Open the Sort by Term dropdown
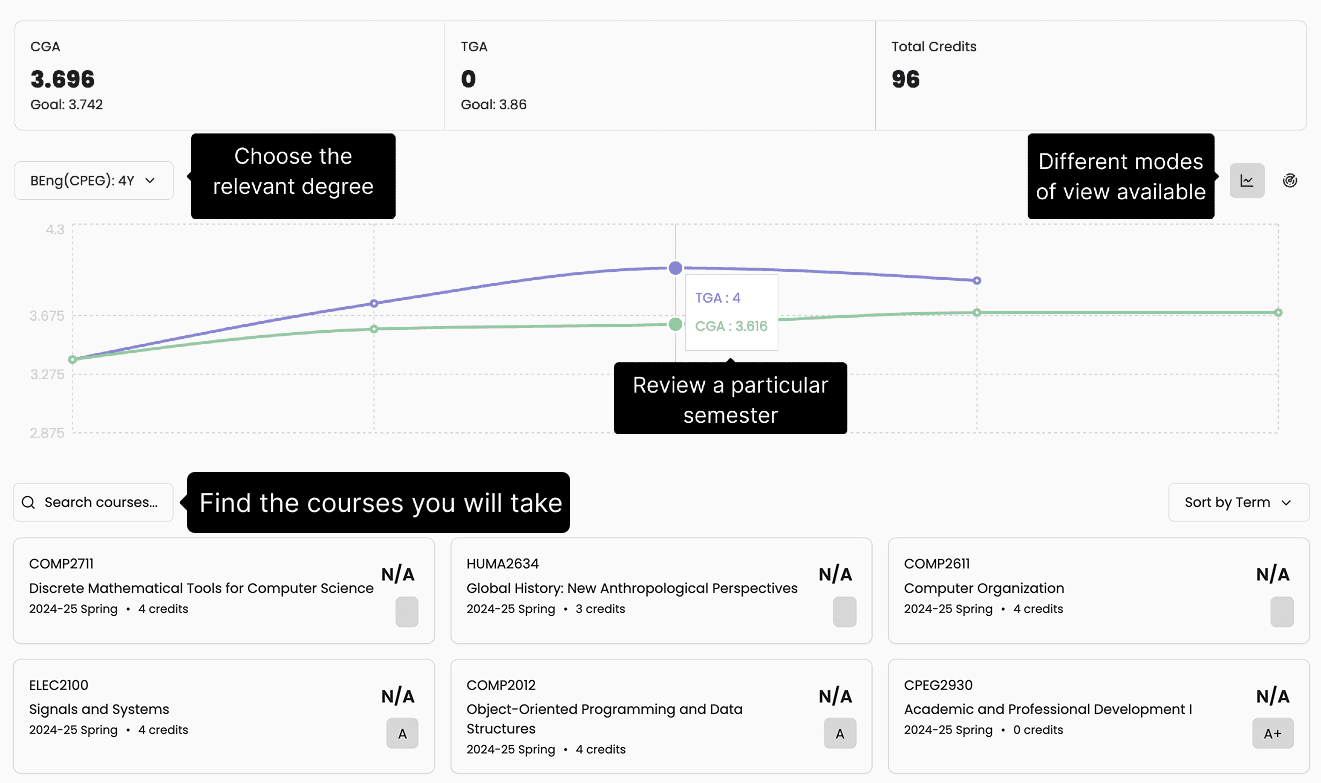Image resolution: width=1321 pixels, height=783 pixels. 1238,502
